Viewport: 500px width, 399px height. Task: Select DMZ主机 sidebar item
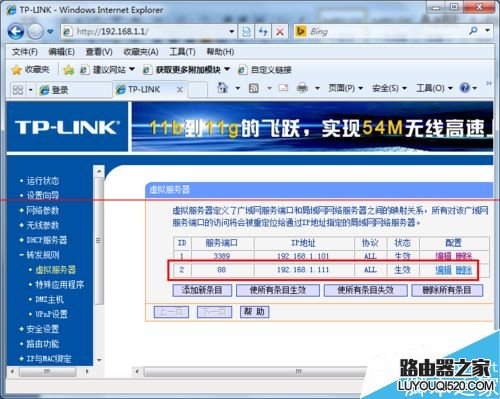(49, 299)
